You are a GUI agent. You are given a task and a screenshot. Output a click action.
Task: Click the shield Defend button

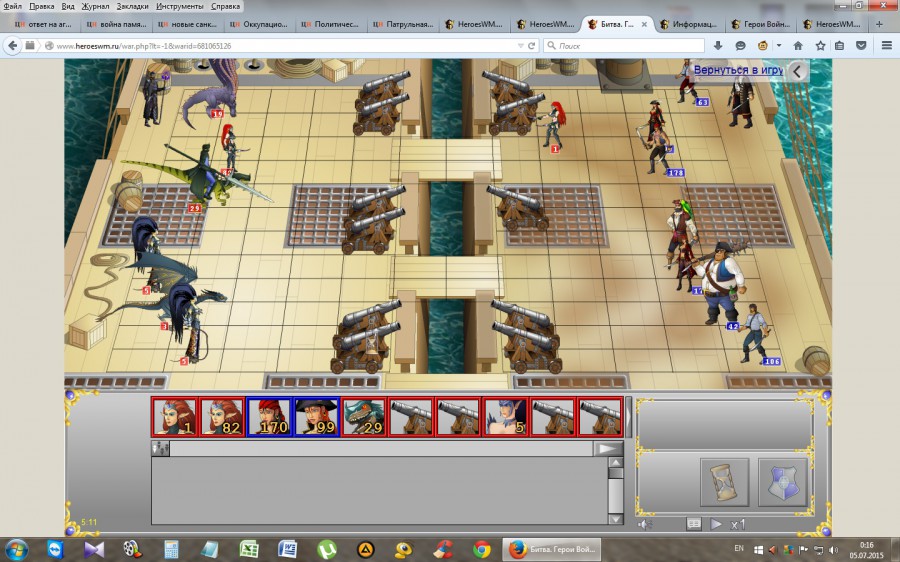[x=783, y=482]
